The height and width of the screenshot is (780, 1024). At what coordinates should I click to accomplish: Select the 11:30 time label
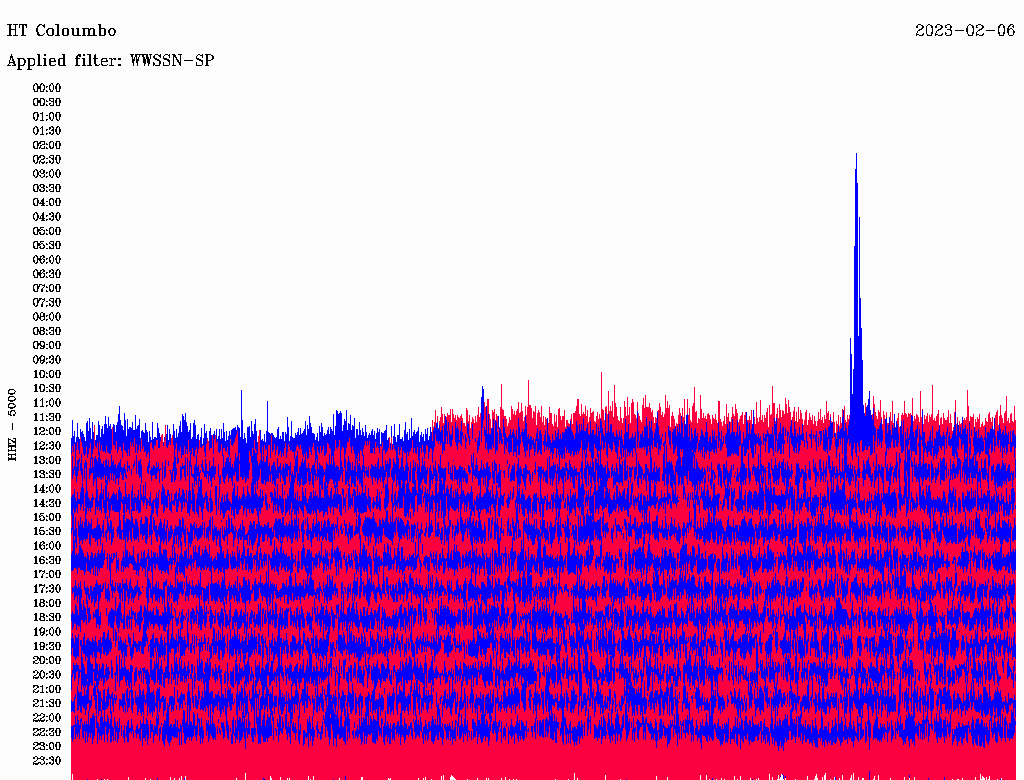coord(47,417)
